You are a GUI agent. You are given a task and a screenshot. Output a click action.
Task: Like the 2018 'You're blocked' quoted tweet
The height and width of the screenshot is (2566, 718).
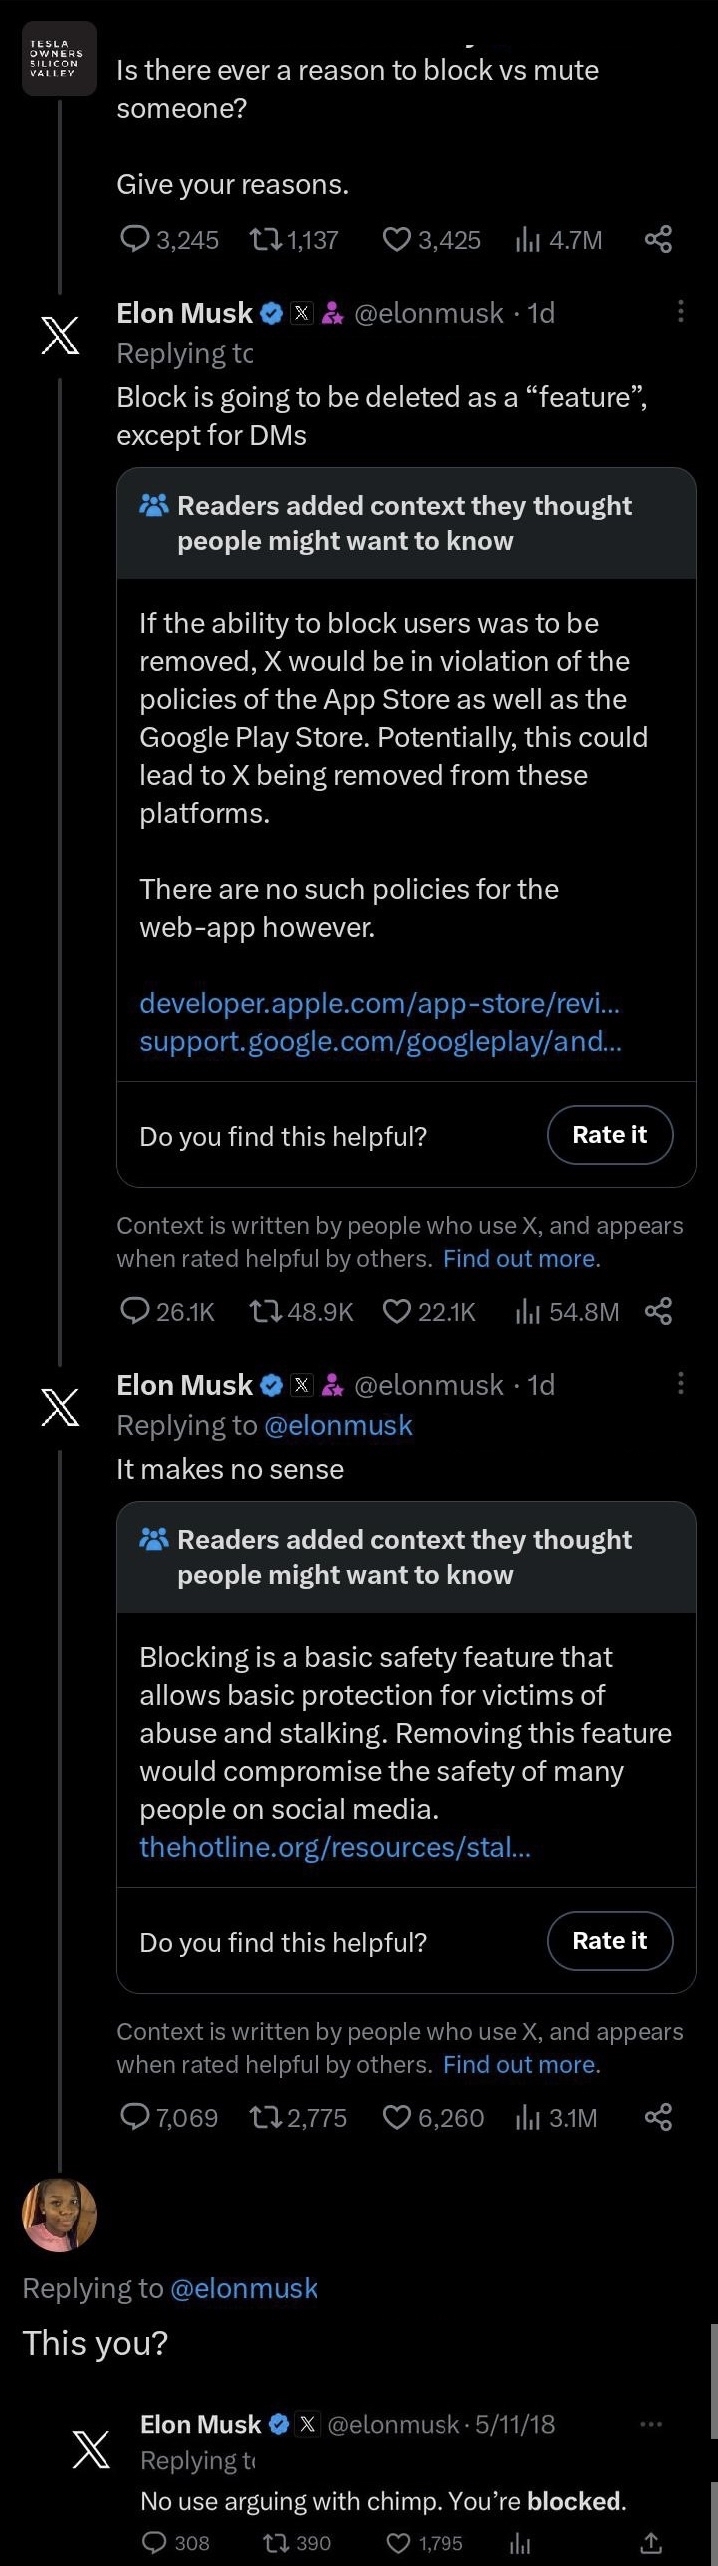(x=398, y=2543)
